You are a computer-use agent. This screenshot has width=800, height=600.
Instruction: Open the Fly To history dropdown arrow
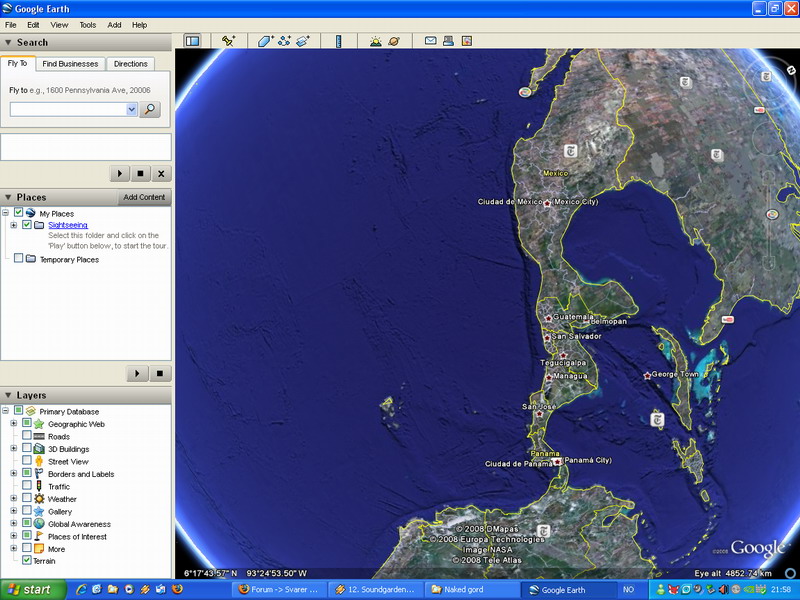click(132, 109)
